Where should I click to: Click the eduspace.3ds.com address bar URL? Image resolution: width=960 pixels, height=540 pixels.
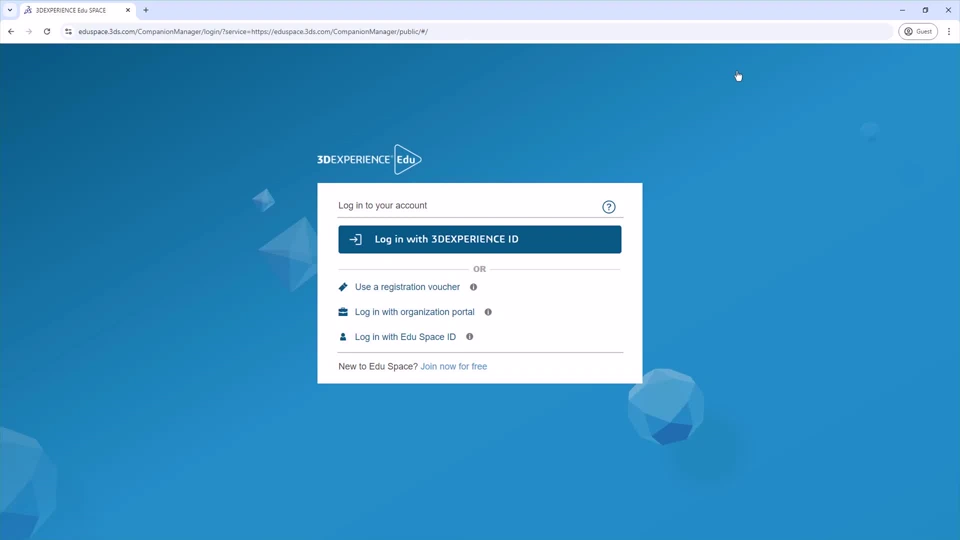(x=253, y=31)
